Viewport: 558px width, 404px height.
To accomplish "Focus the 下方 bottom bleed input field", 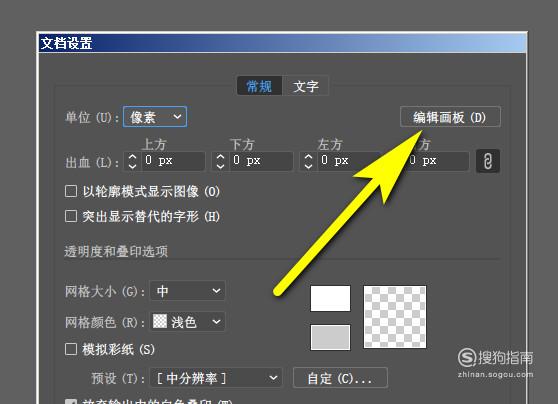I will (261, 161).
